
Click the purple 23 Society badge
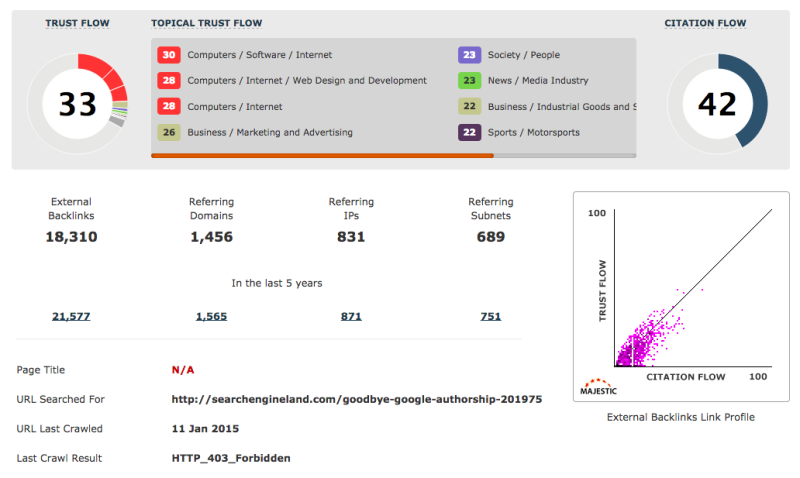[469, 55]
